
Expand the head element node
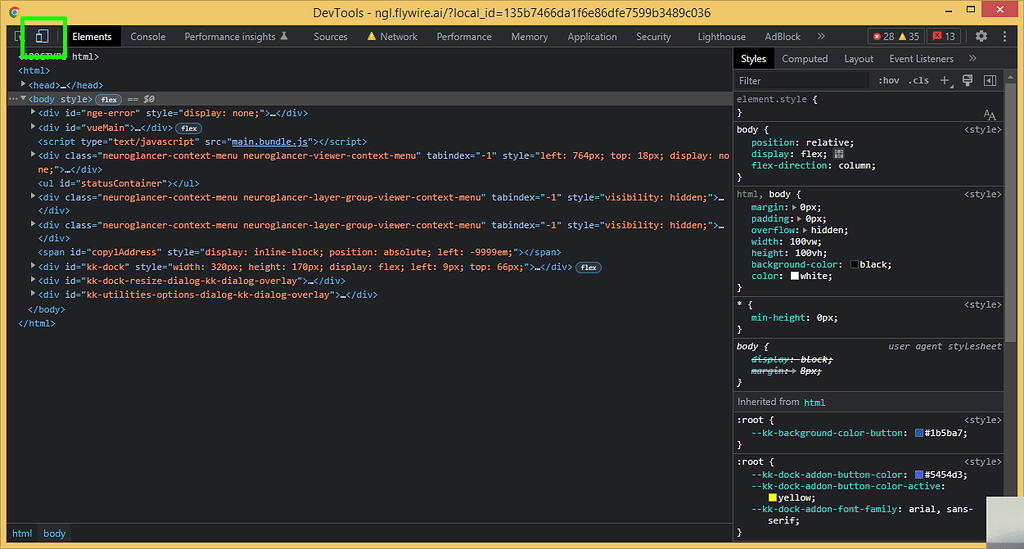pyautogui.click(x=23, y=85)
